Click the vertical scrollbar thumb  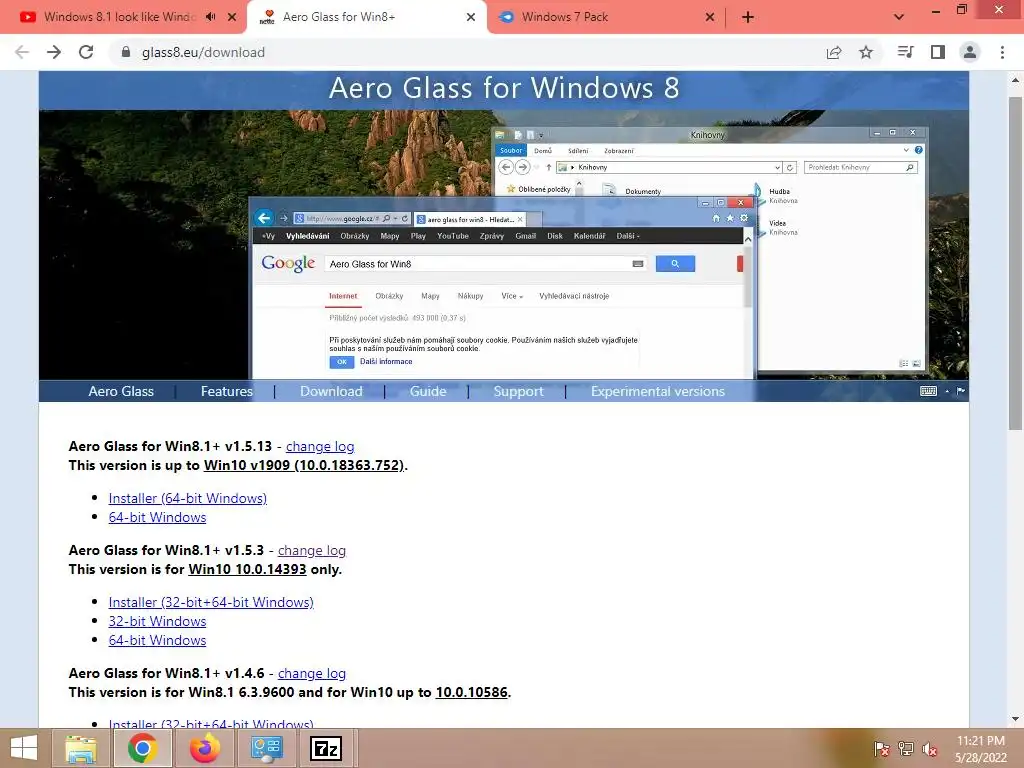[1015, 263]
